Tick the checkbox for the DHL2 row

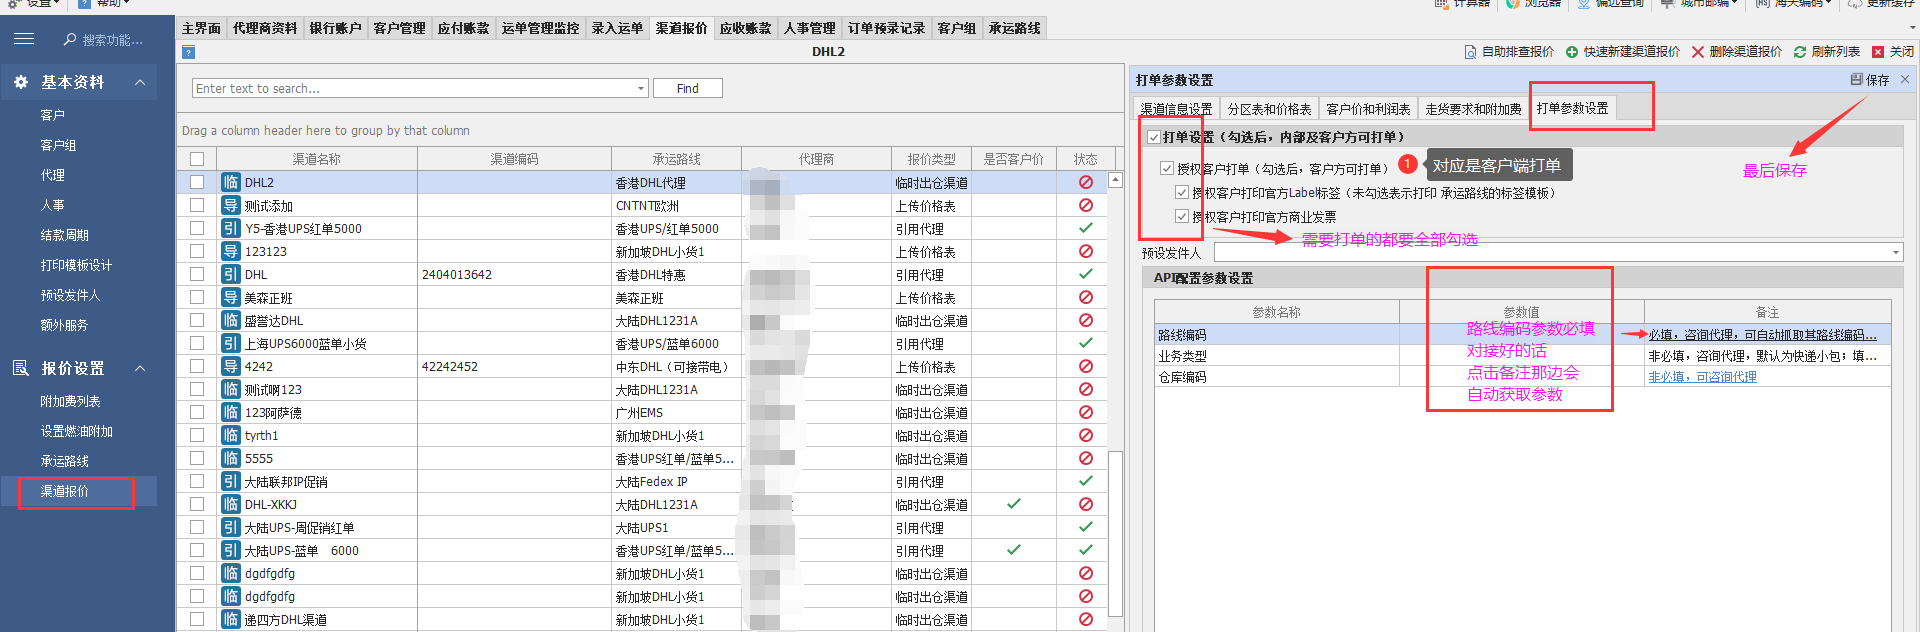pos(197,182)
